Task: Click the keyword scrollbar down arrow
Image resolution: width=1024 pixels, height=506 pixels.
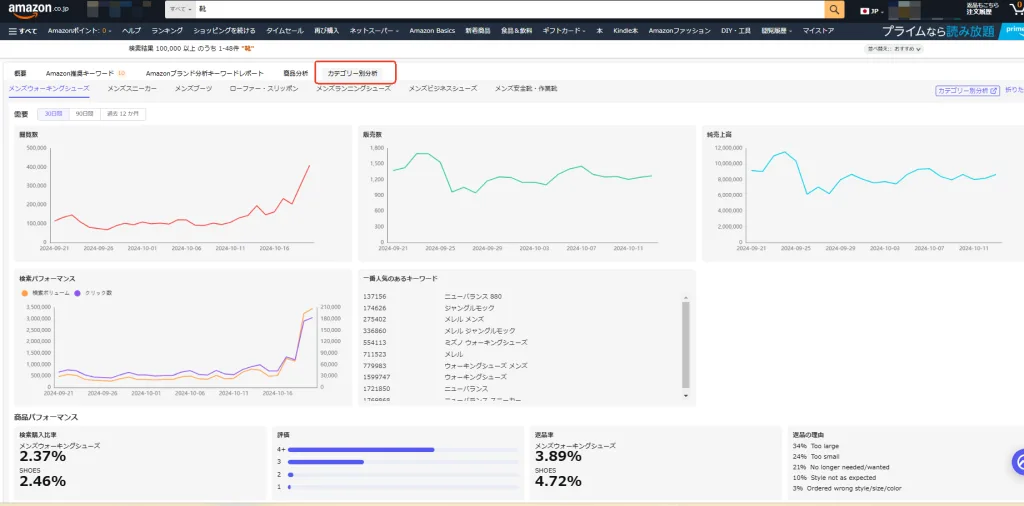Action: [686, 395]
